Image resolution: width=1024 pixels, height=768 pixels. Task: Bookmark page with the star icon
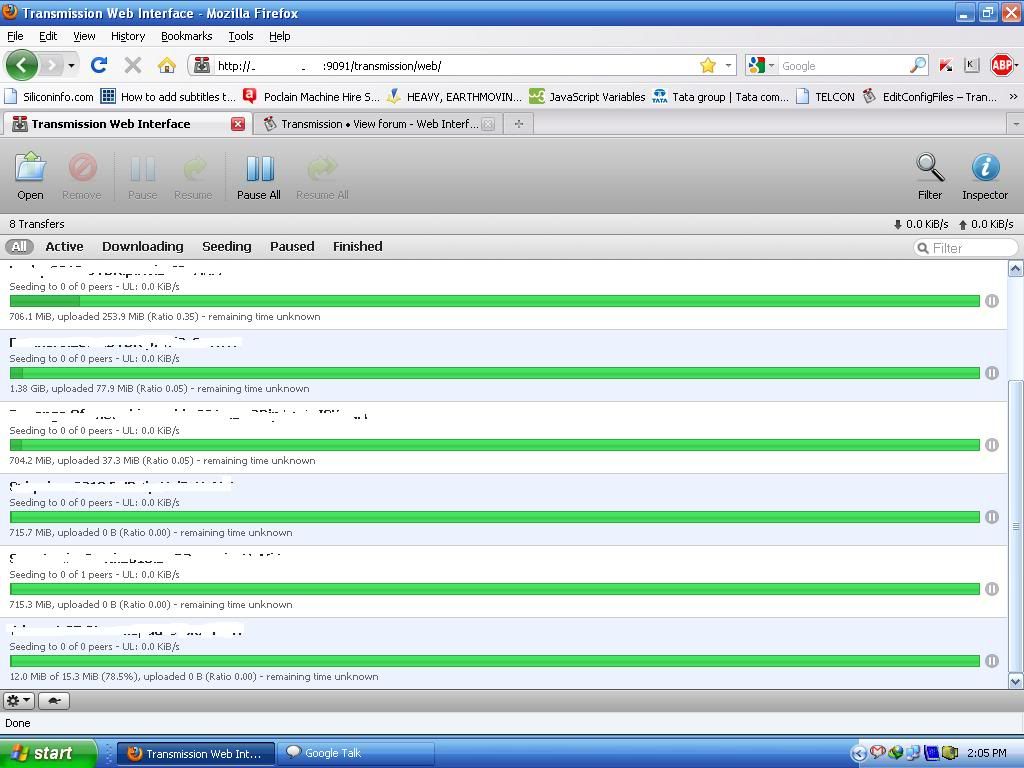708,65
